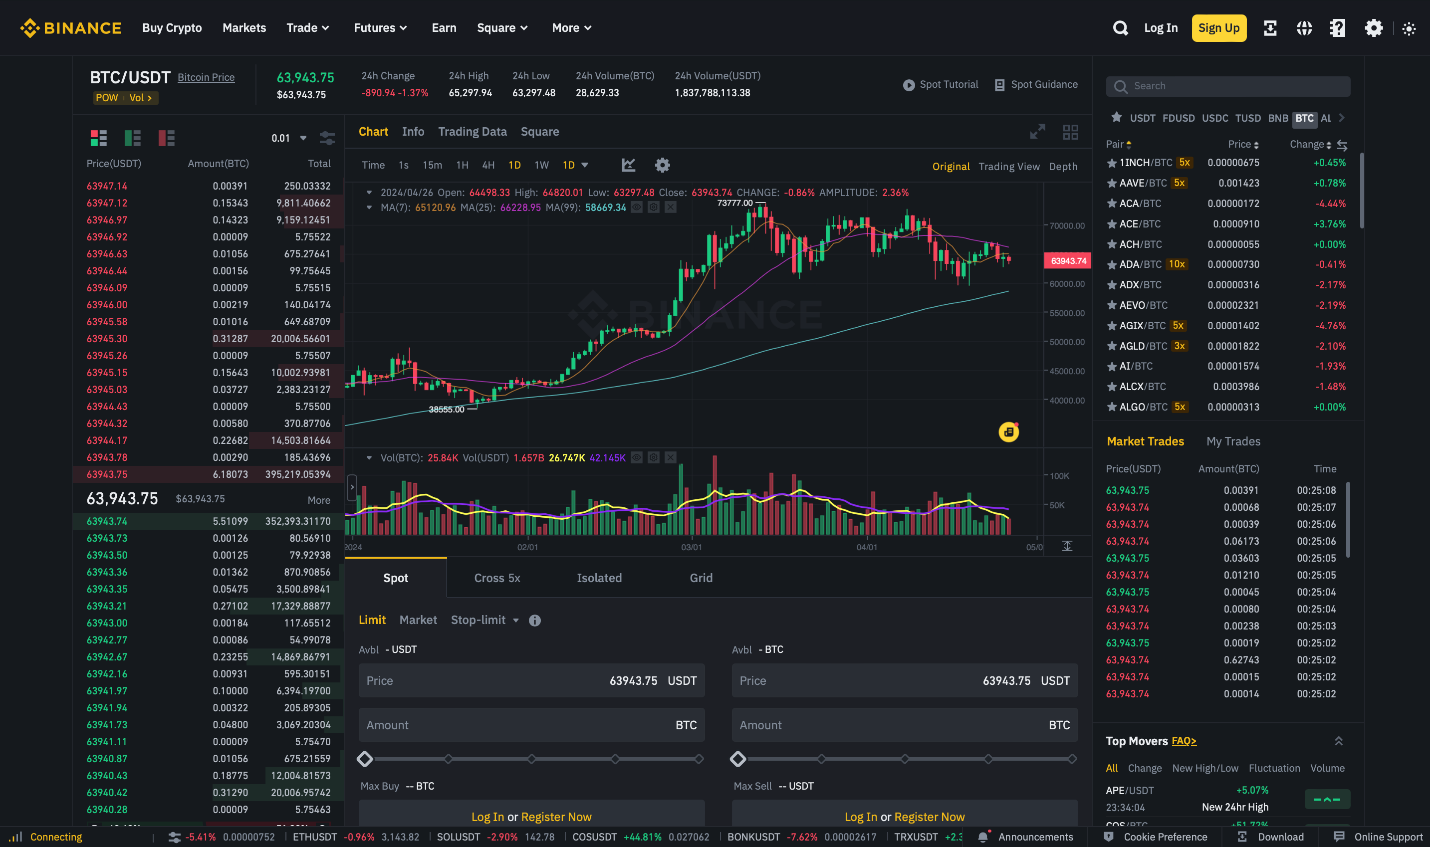
Task: Expand the chart to fullscreen
Action: tap(1038, 132)
